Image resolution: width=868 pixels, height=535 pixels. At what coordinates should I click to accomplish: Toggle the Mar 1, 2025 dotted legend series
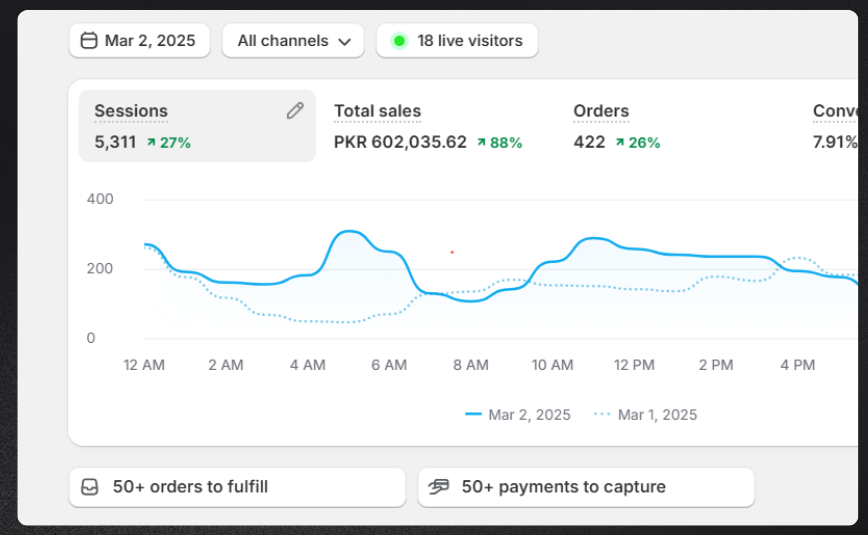[x=645, y=414]
